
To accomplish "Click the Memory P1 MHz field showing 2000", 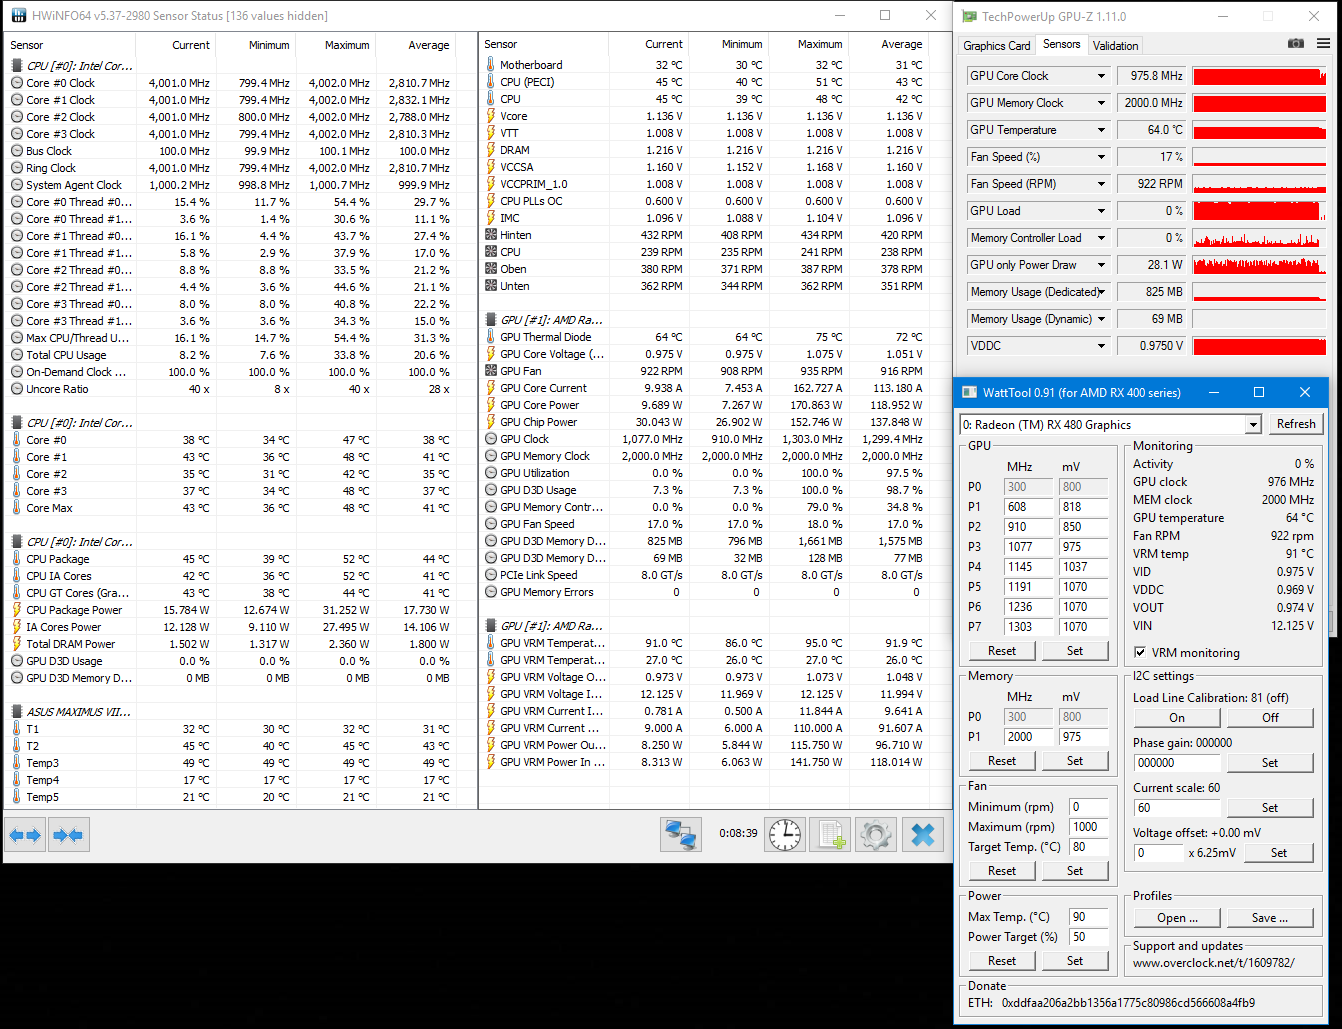I will point(1028,737).
